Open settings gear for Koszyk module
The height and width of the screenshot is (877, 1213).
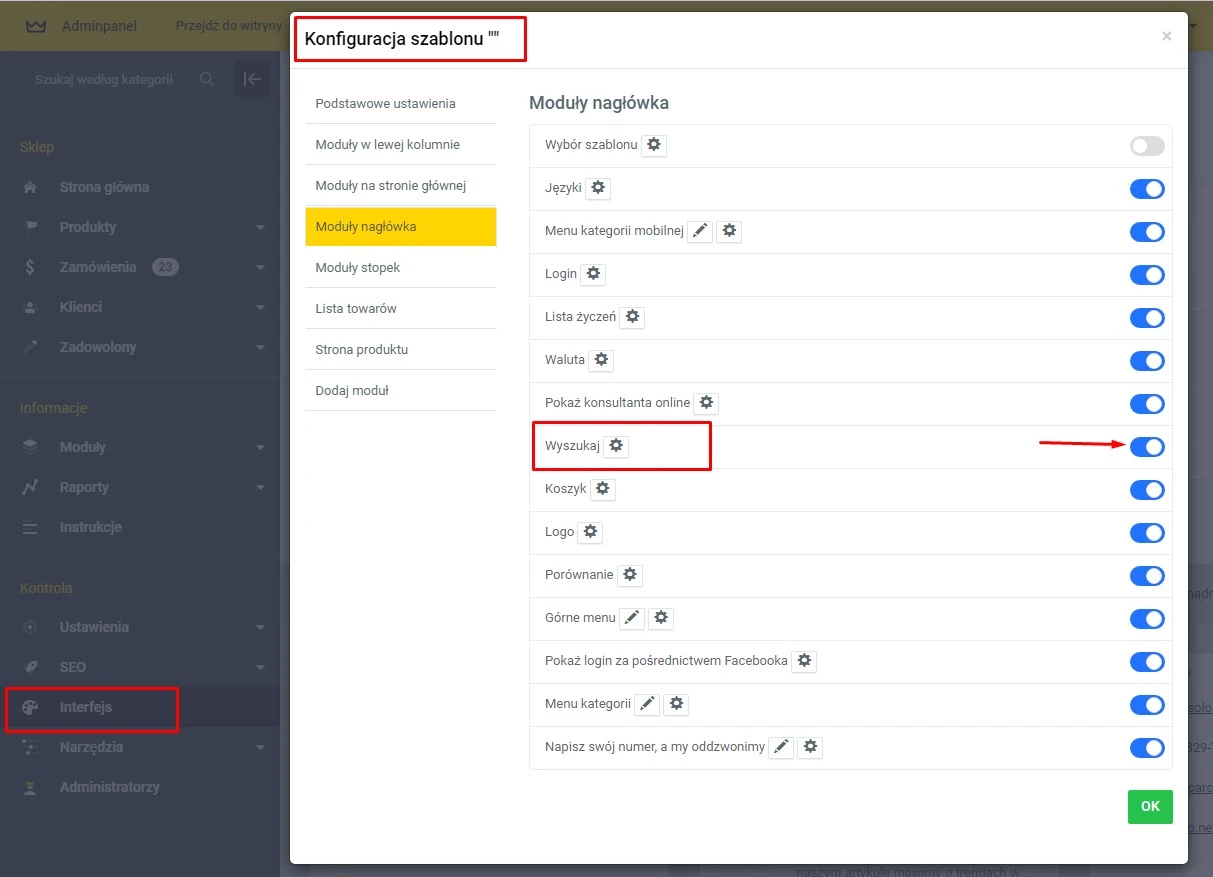tap(603, 489)
